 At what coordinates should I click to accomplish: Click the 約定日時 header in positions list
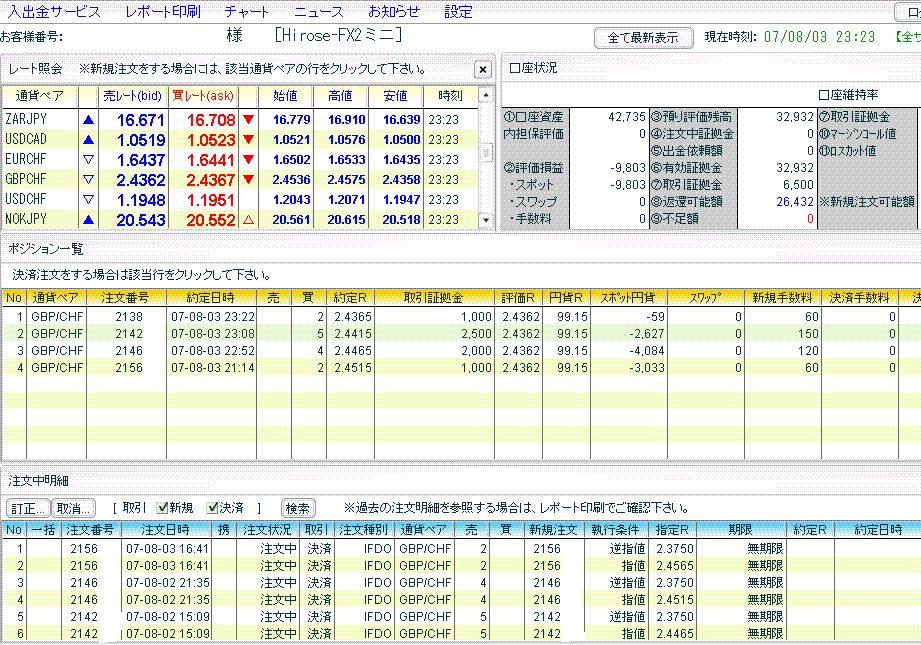pyautogui.click(x=211, y=298)
